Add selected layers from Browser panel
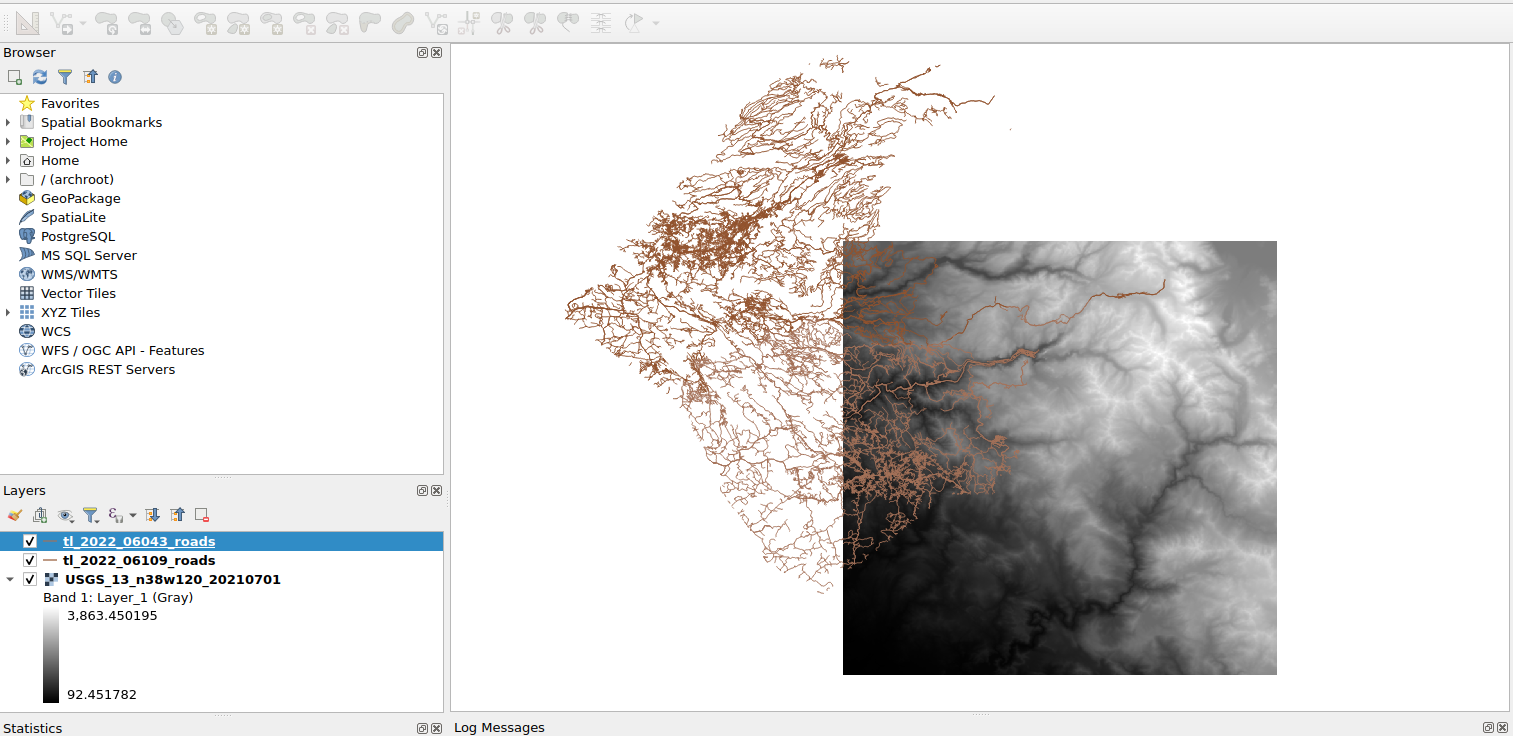The image size is (1513, 736). (14, 76)
